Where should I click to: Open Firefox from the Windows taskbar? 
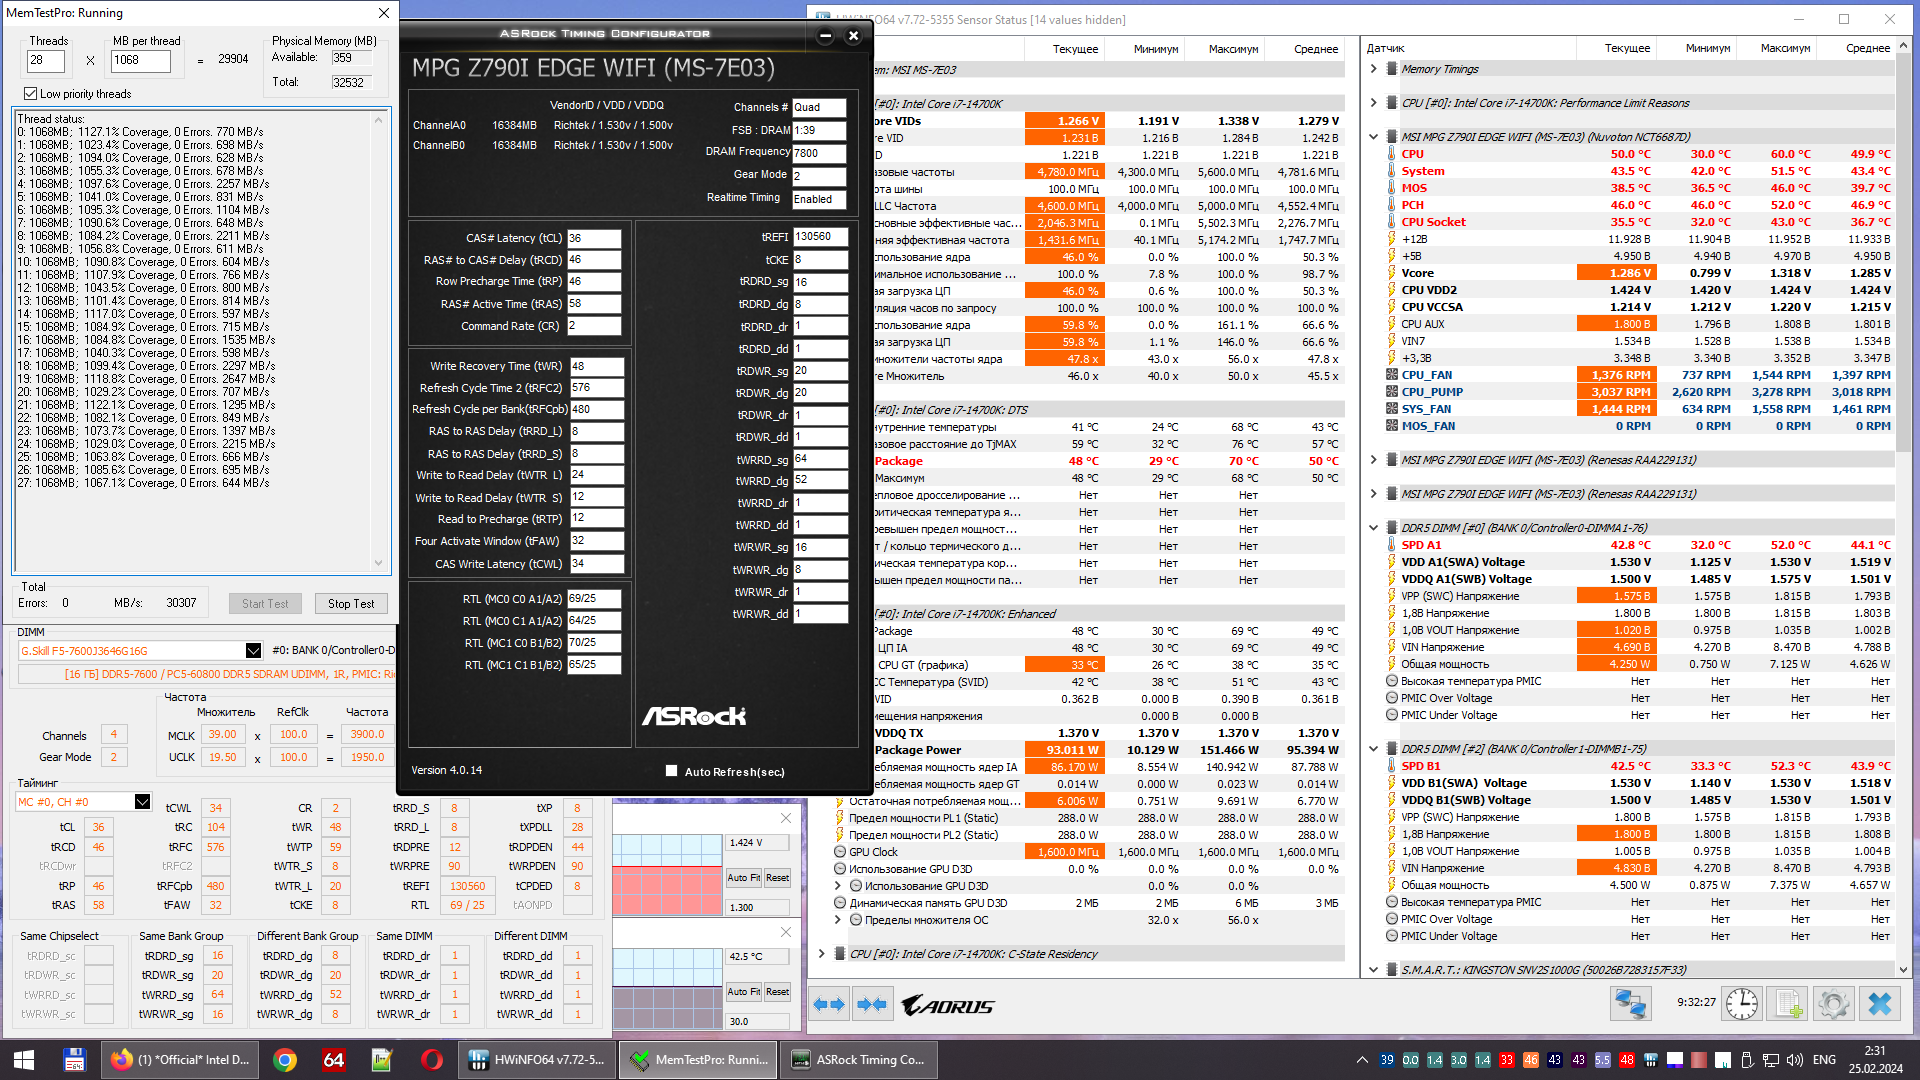click(180, 1059)
